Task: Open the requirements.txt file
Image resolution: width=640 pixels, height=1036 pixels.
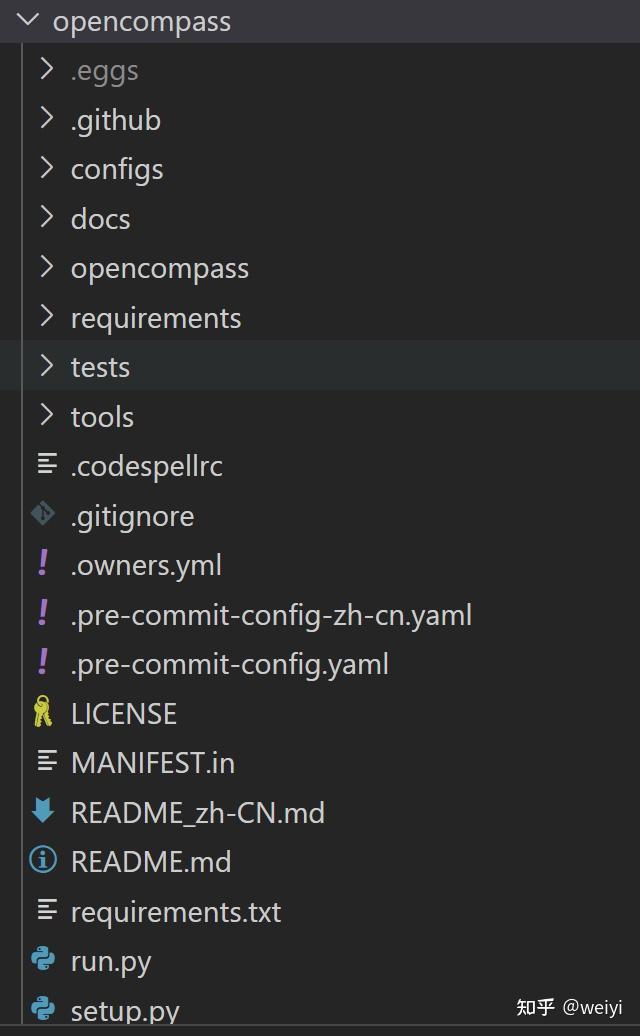Action: point(176,911)
